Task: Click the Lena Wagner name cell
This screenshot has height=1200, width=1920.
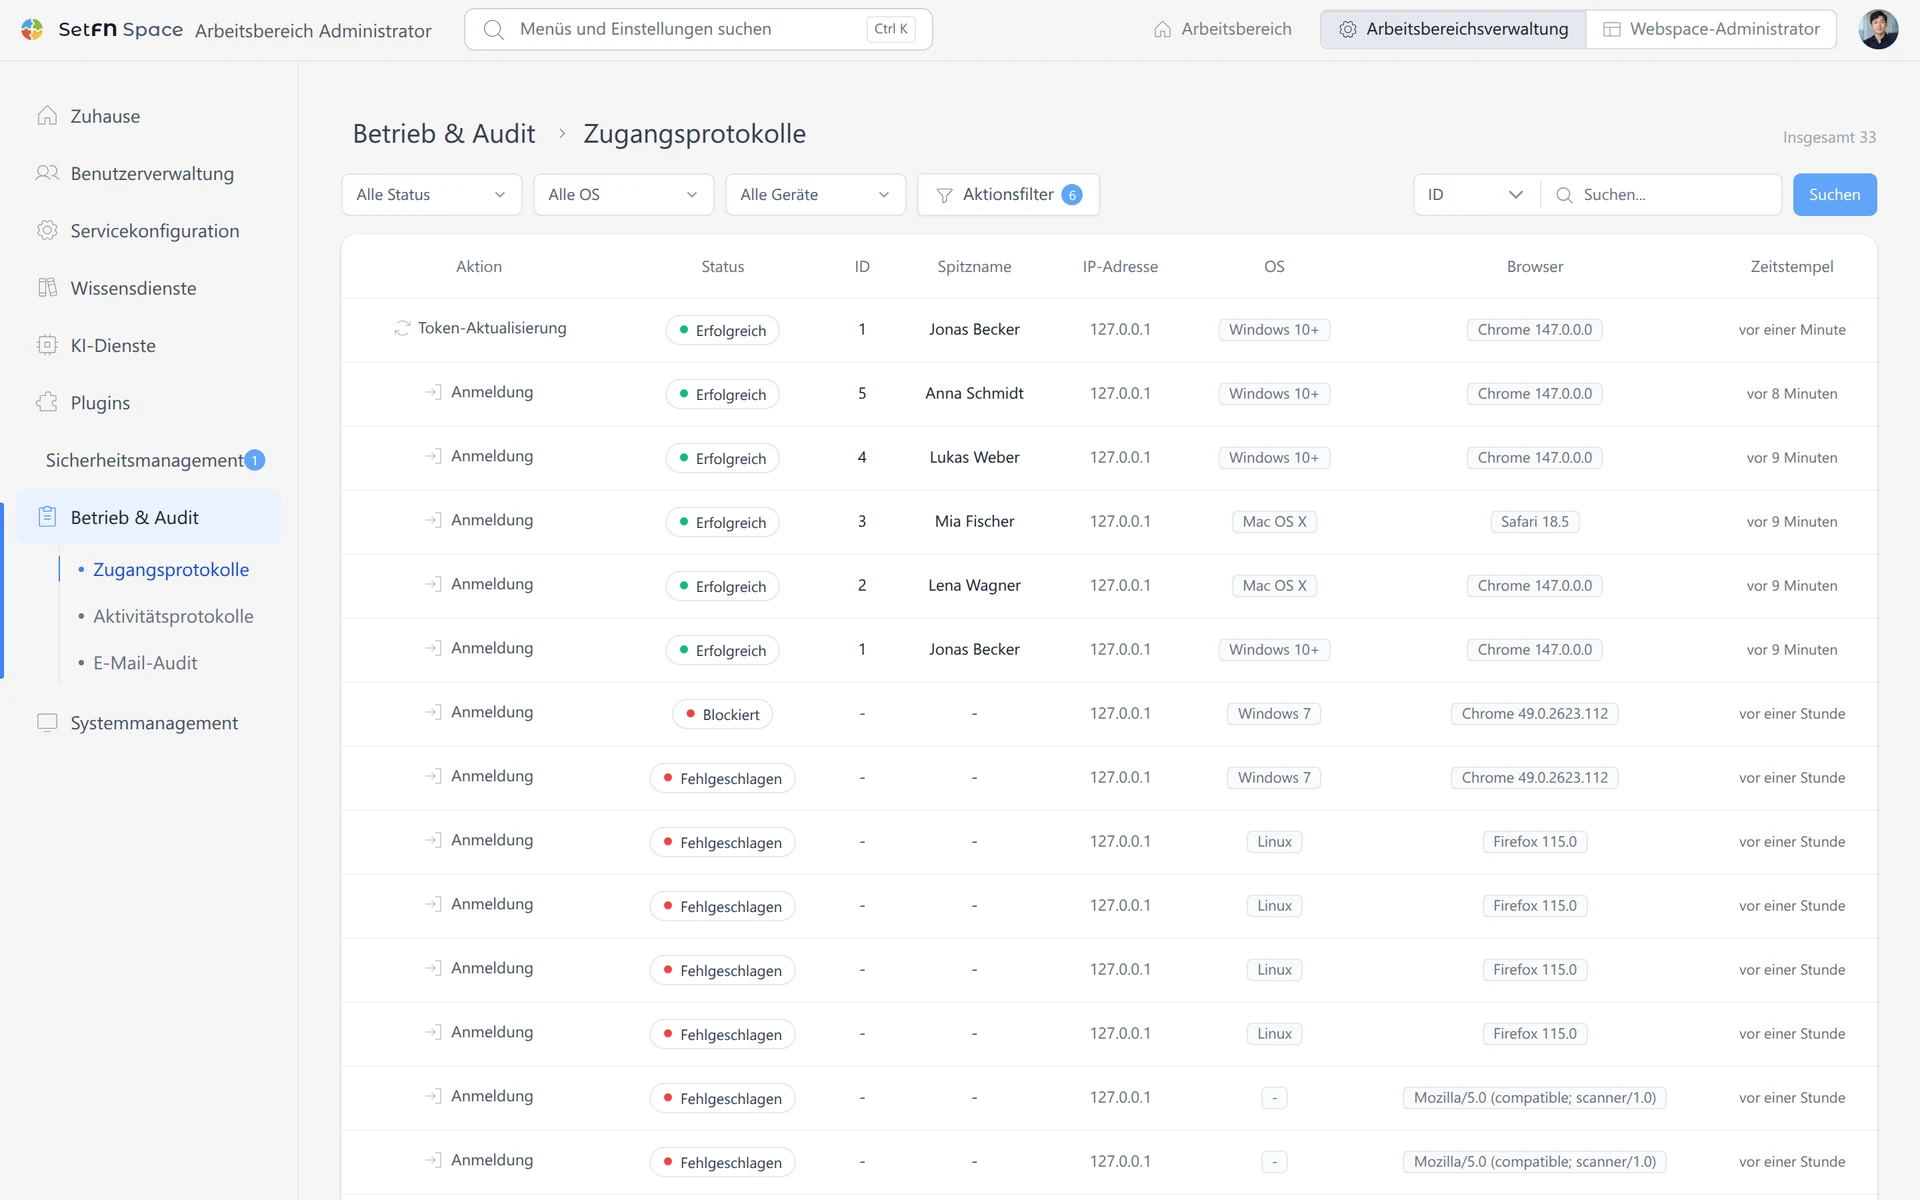Action: coord(974,585)
